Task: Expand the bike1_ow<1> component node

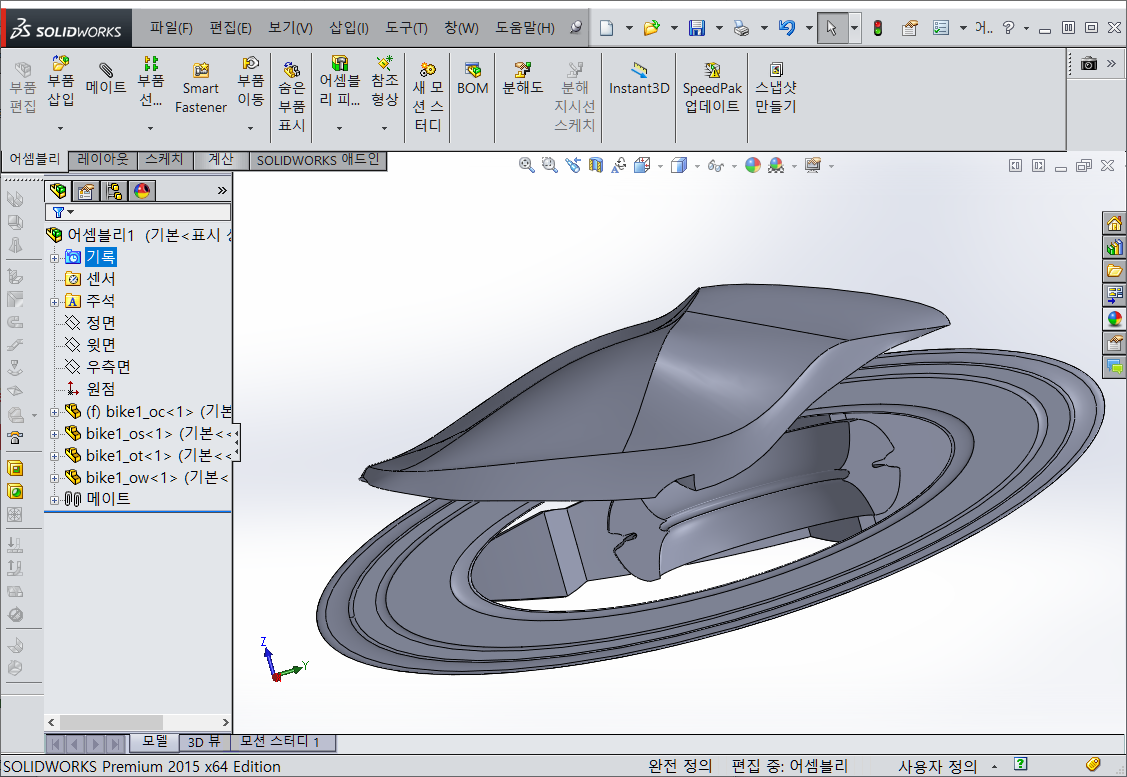Action: (x=54, y=479)
